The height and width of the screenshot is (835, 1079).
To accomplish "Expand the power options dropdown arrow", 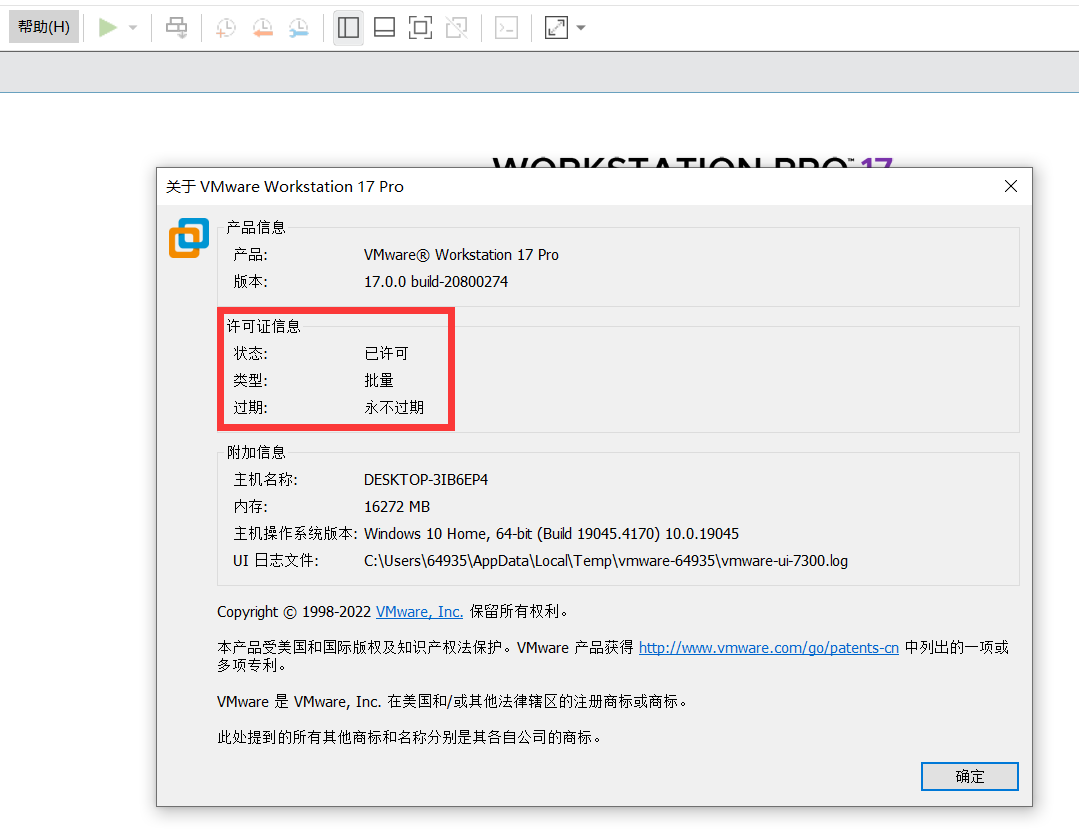I will [133, 28].
